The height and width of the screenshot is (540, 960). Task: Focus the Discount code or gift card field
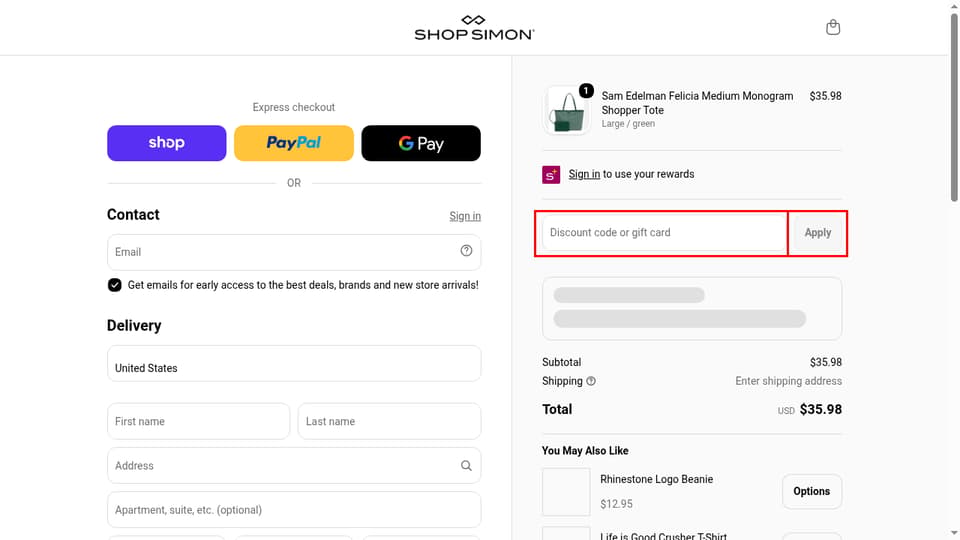tap(664, 233)
